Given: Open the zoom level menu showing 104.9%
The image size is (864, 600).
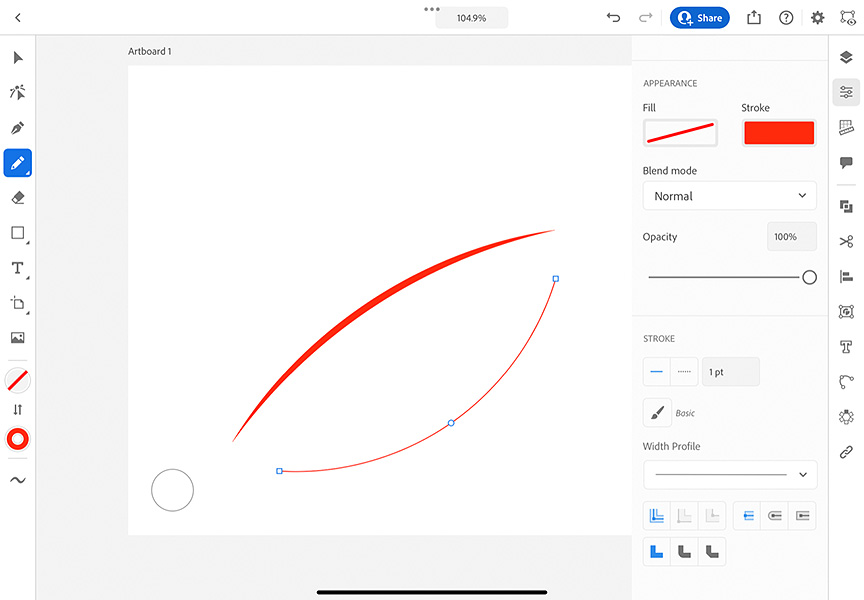Looking at the screenshot, I should coord(470,17).
